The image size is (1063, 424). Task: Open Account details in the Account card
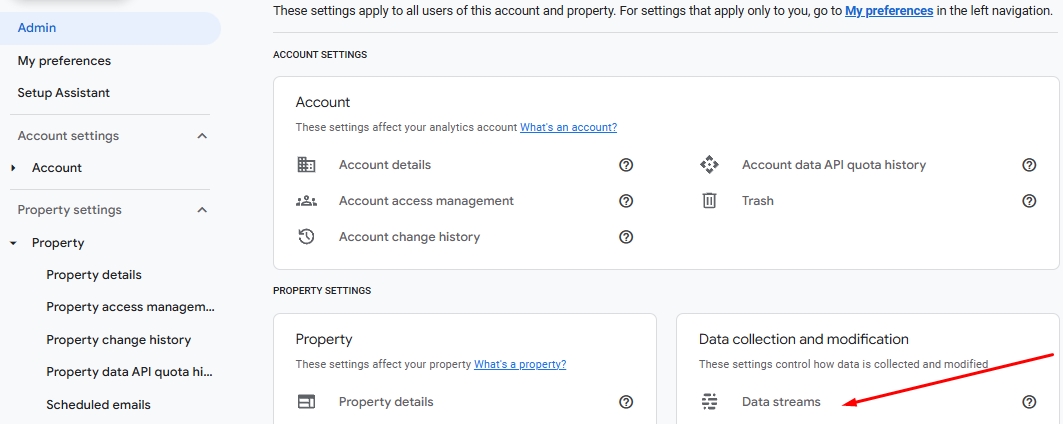(385, 165)
